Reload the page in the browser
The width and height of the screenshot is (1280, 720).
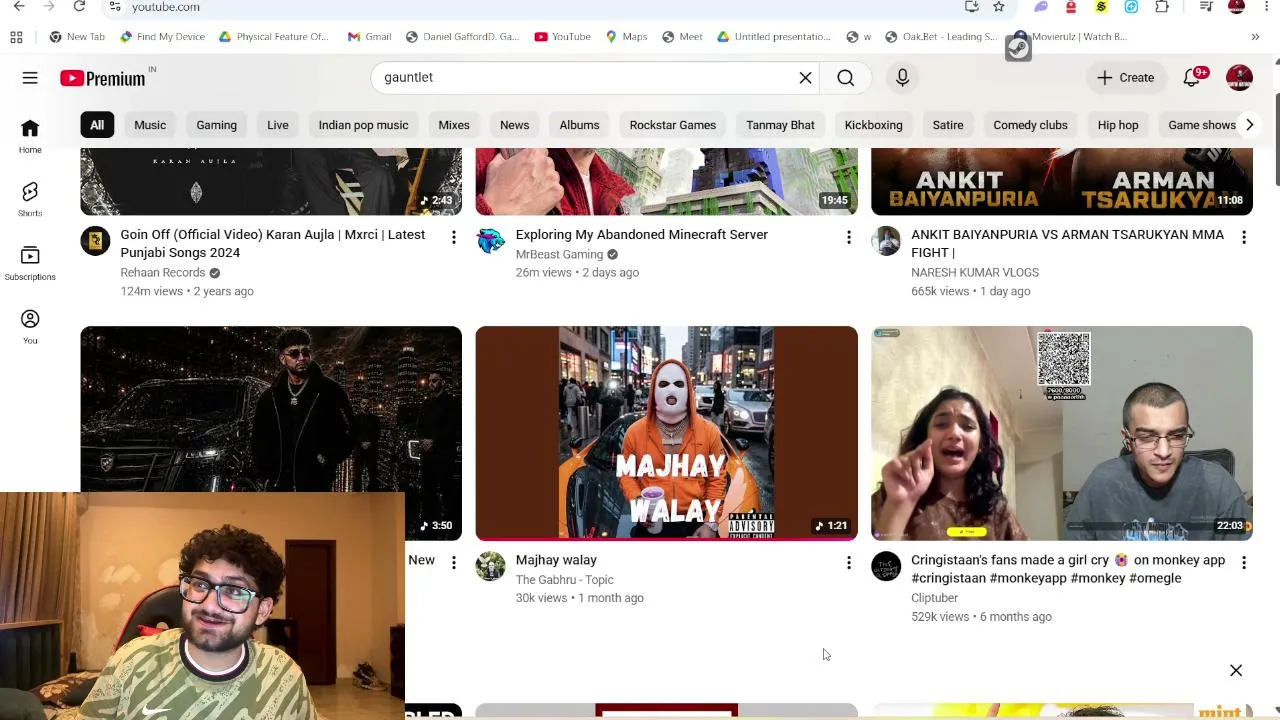coord(79,7)
